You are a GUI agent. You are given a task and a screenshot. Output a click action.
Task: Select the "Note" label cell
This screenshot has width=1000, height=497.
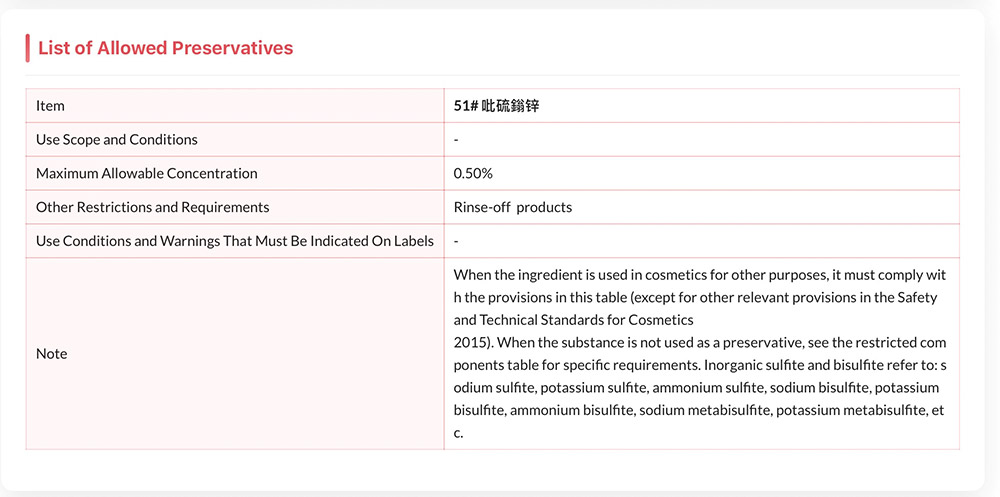[x=52, y=354]
